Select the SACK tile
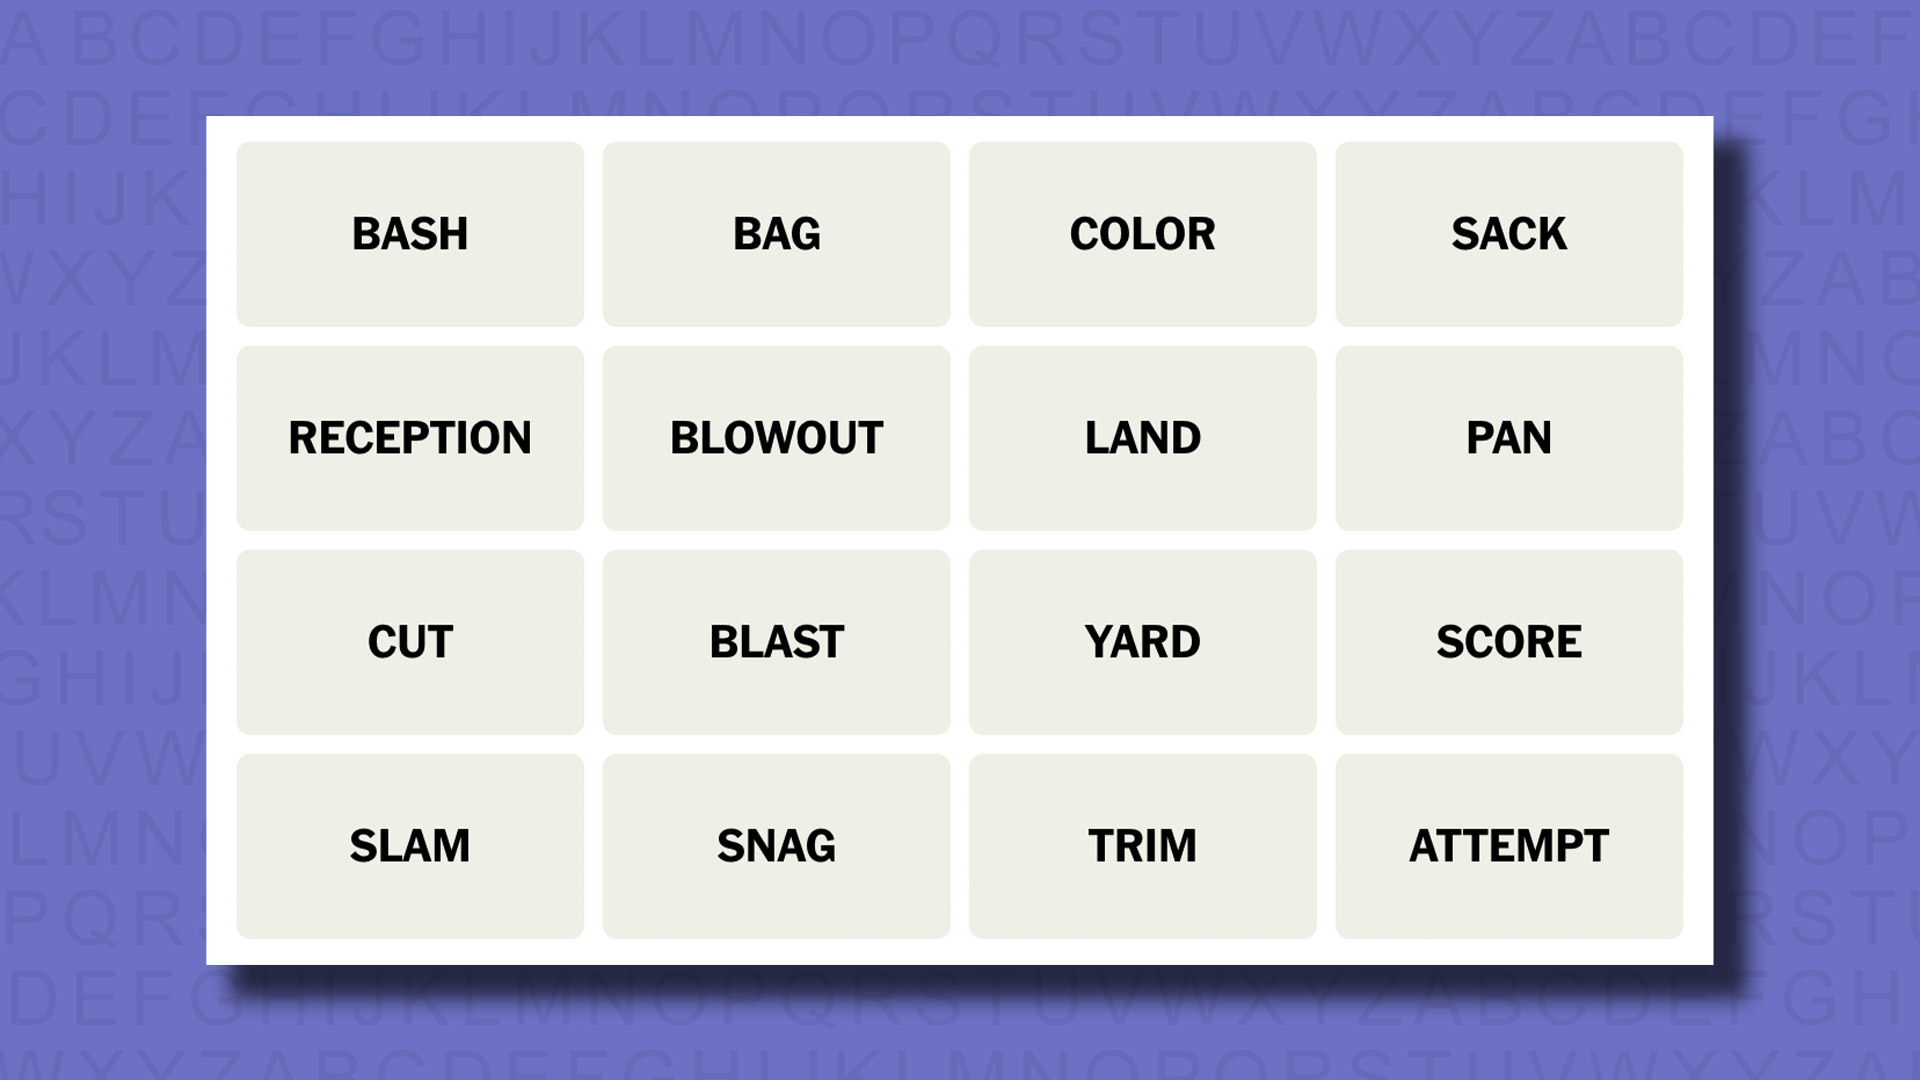Viewport: 1920px width, 1080px height. click(x=1509, y=233)
